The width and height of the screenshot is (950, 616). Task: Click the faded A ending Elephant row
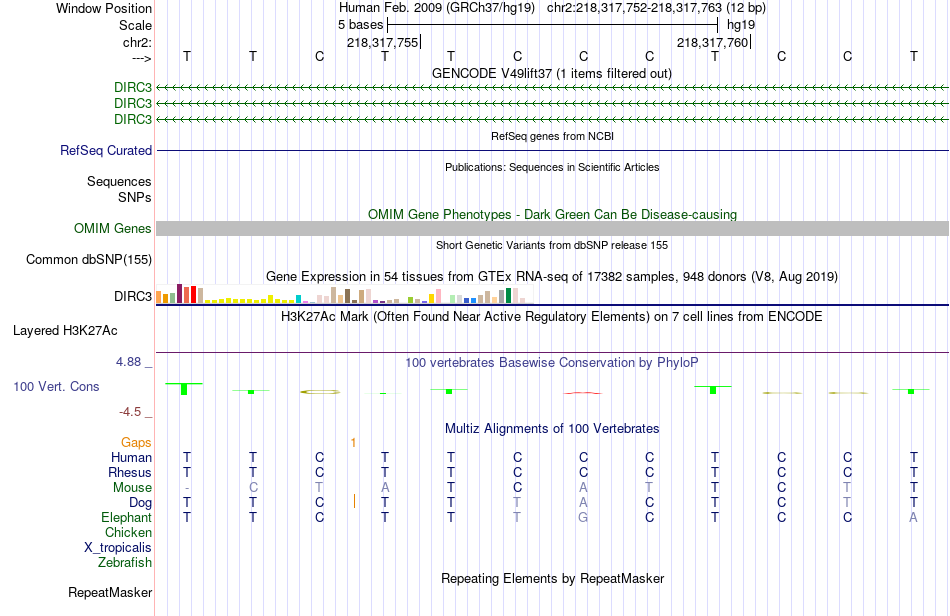pos(913,518)
